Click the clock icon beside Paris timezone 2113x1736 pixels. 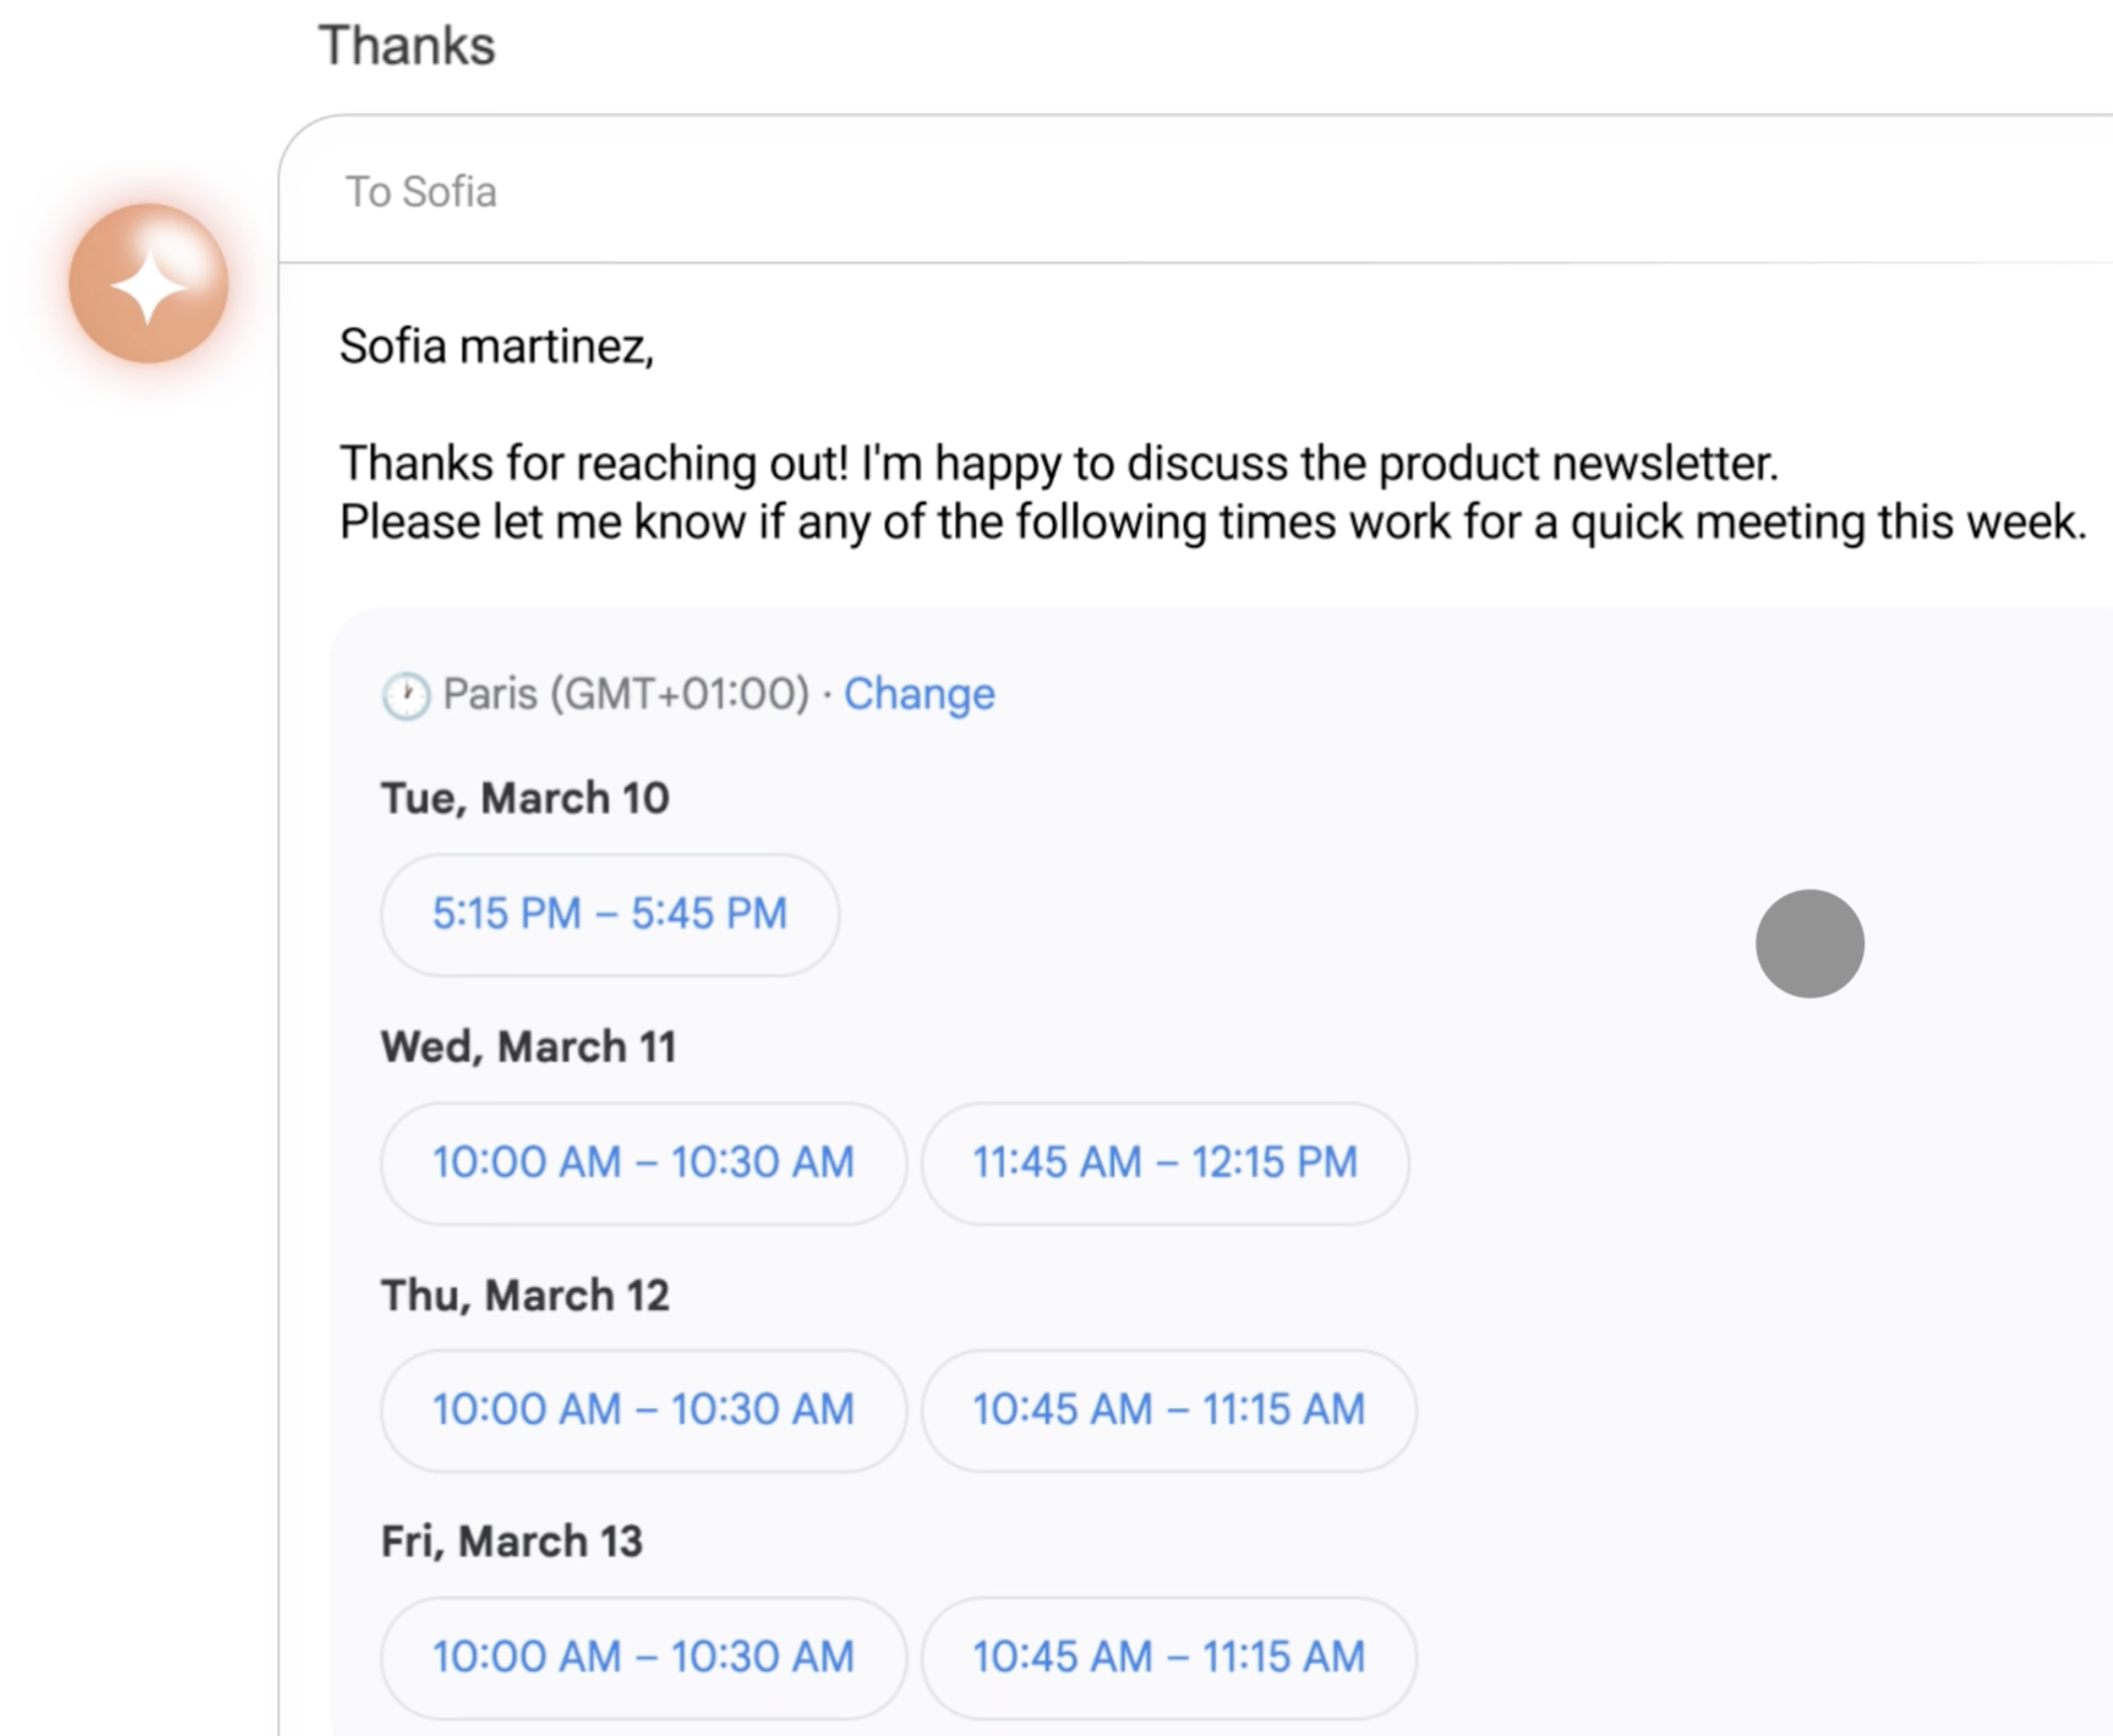(405, 695)
